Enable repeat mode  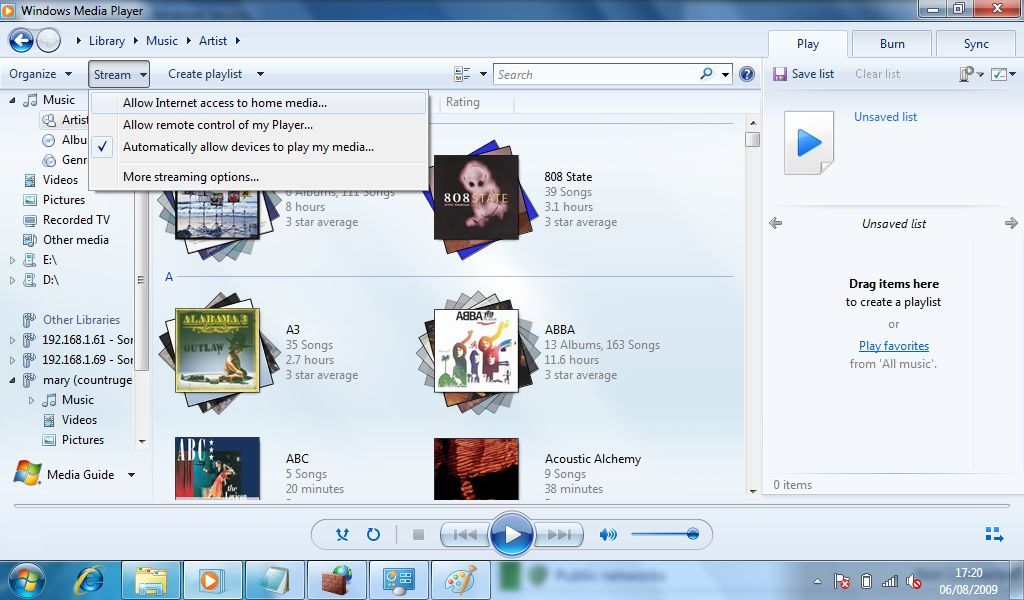pos(373,535)
